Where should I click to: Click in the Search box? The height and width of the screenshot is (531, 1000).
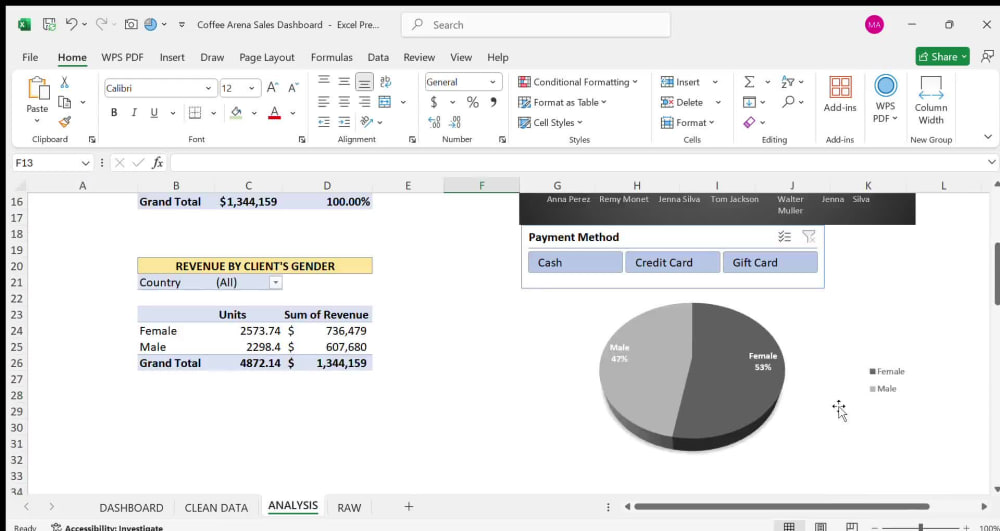[536, 25]
